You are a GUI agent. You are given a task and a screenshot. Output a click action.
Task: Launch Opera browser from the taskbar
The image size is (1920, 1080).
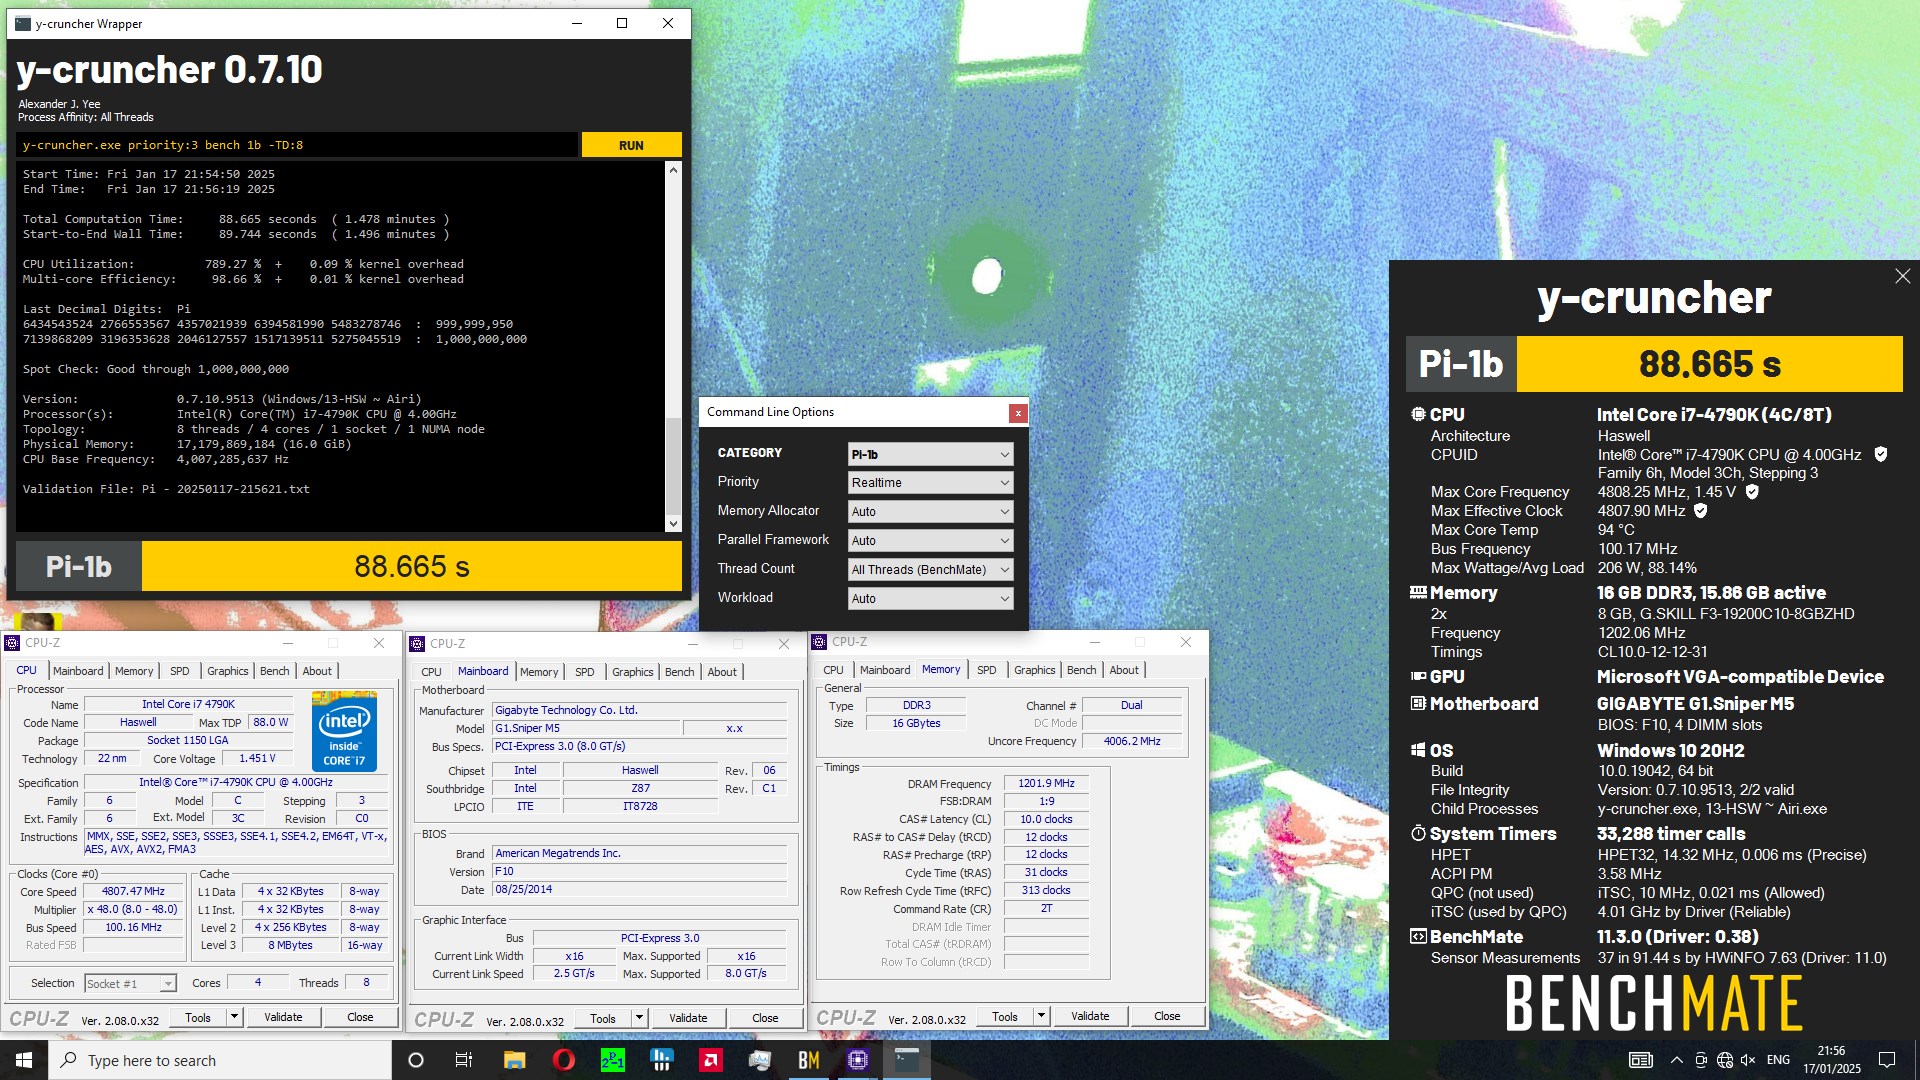(x=563, y=1060)
